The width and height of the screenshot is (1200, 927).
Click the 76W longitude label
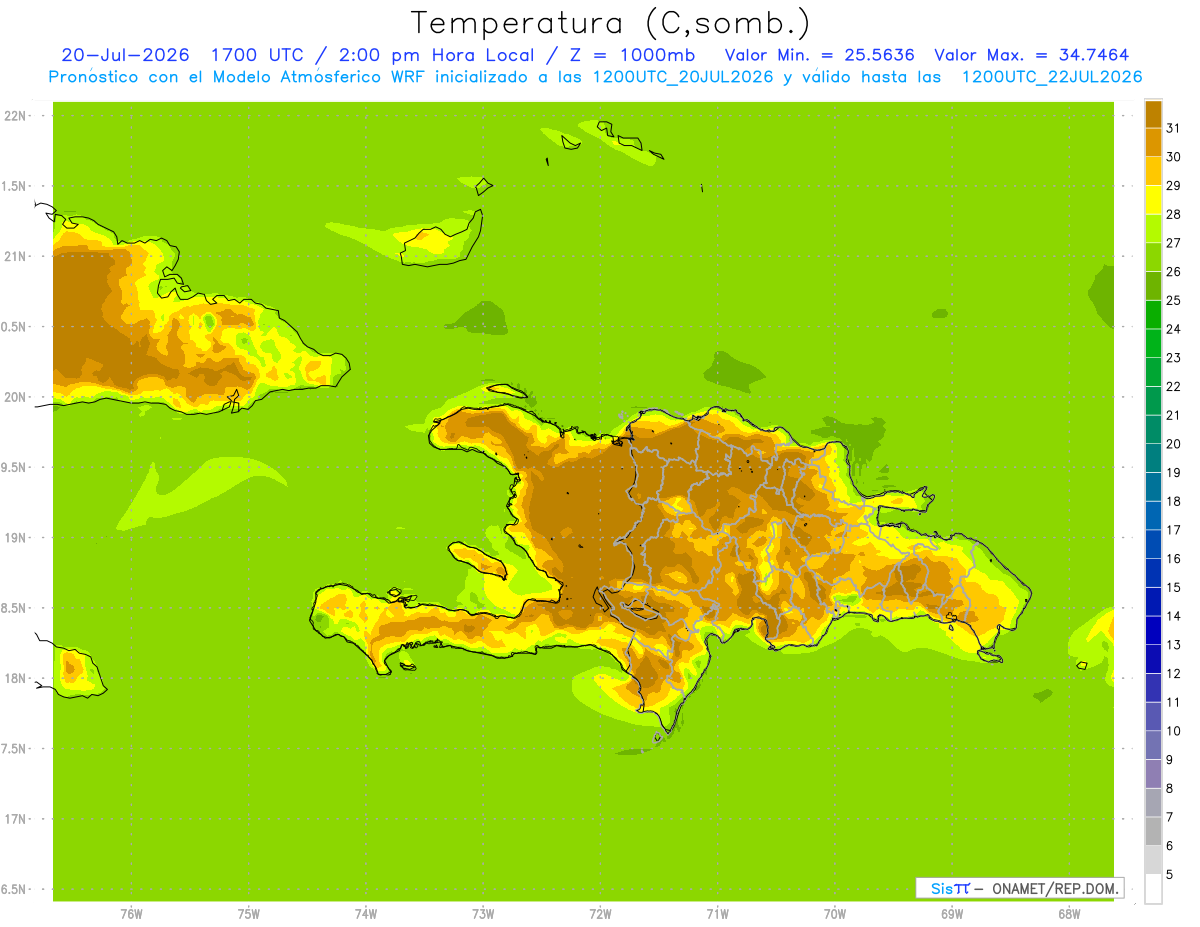tap(131, 913)
